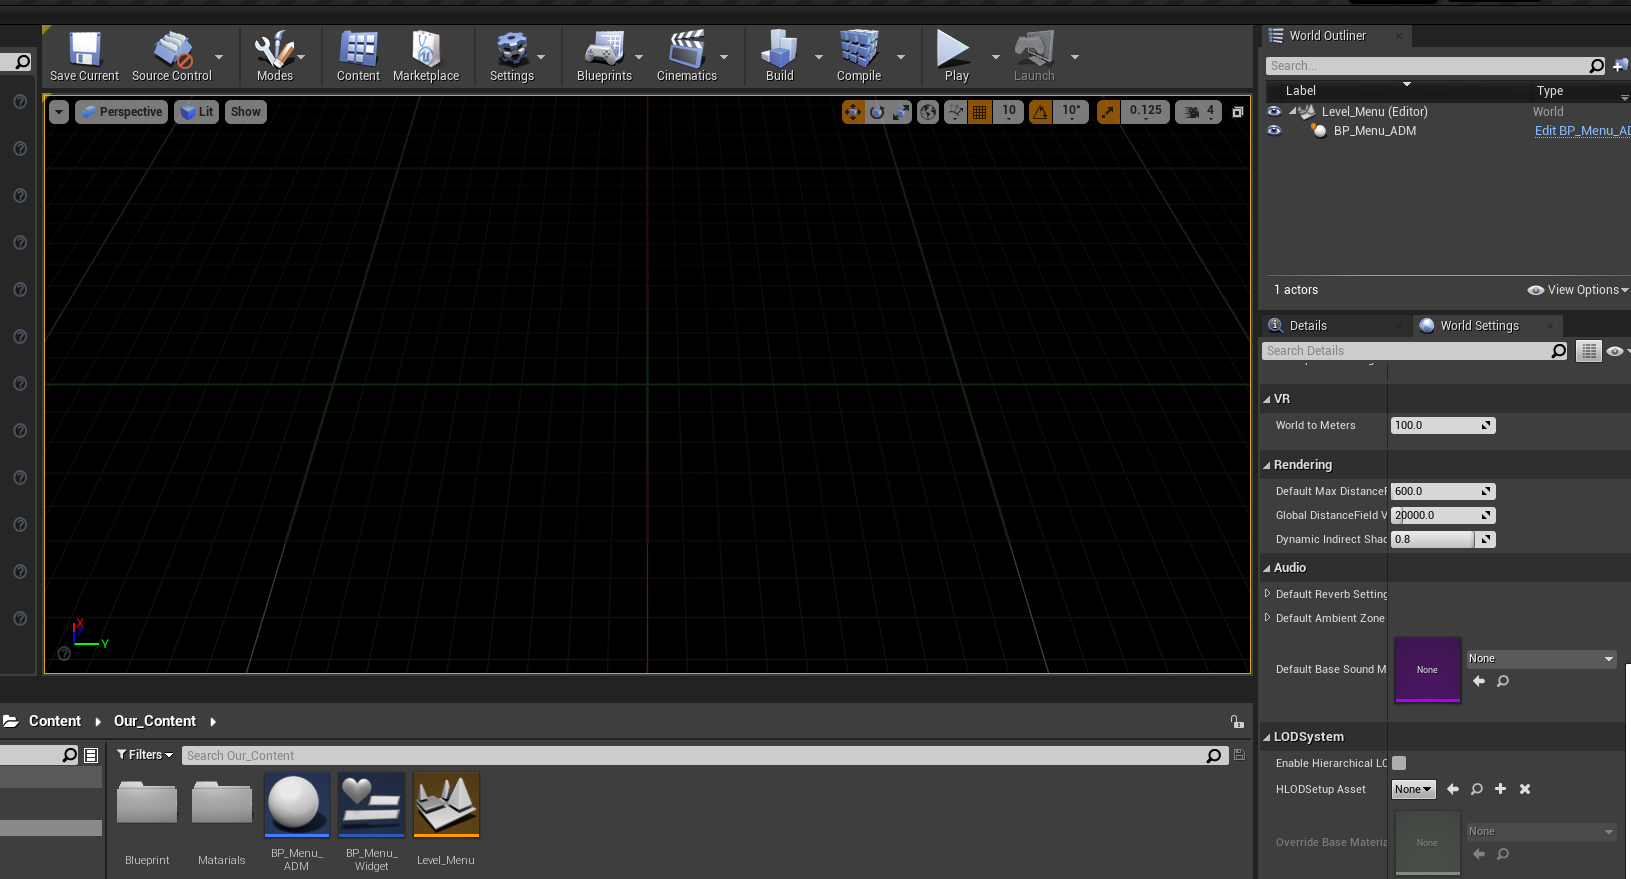This screenshot has width=1631, height=879.
Task: Open the Settings toolbar button
Action: point(511,56)
